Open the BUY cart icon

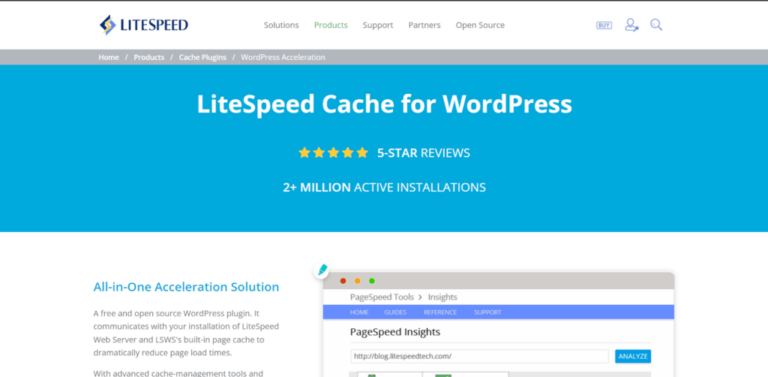[604, 25]
